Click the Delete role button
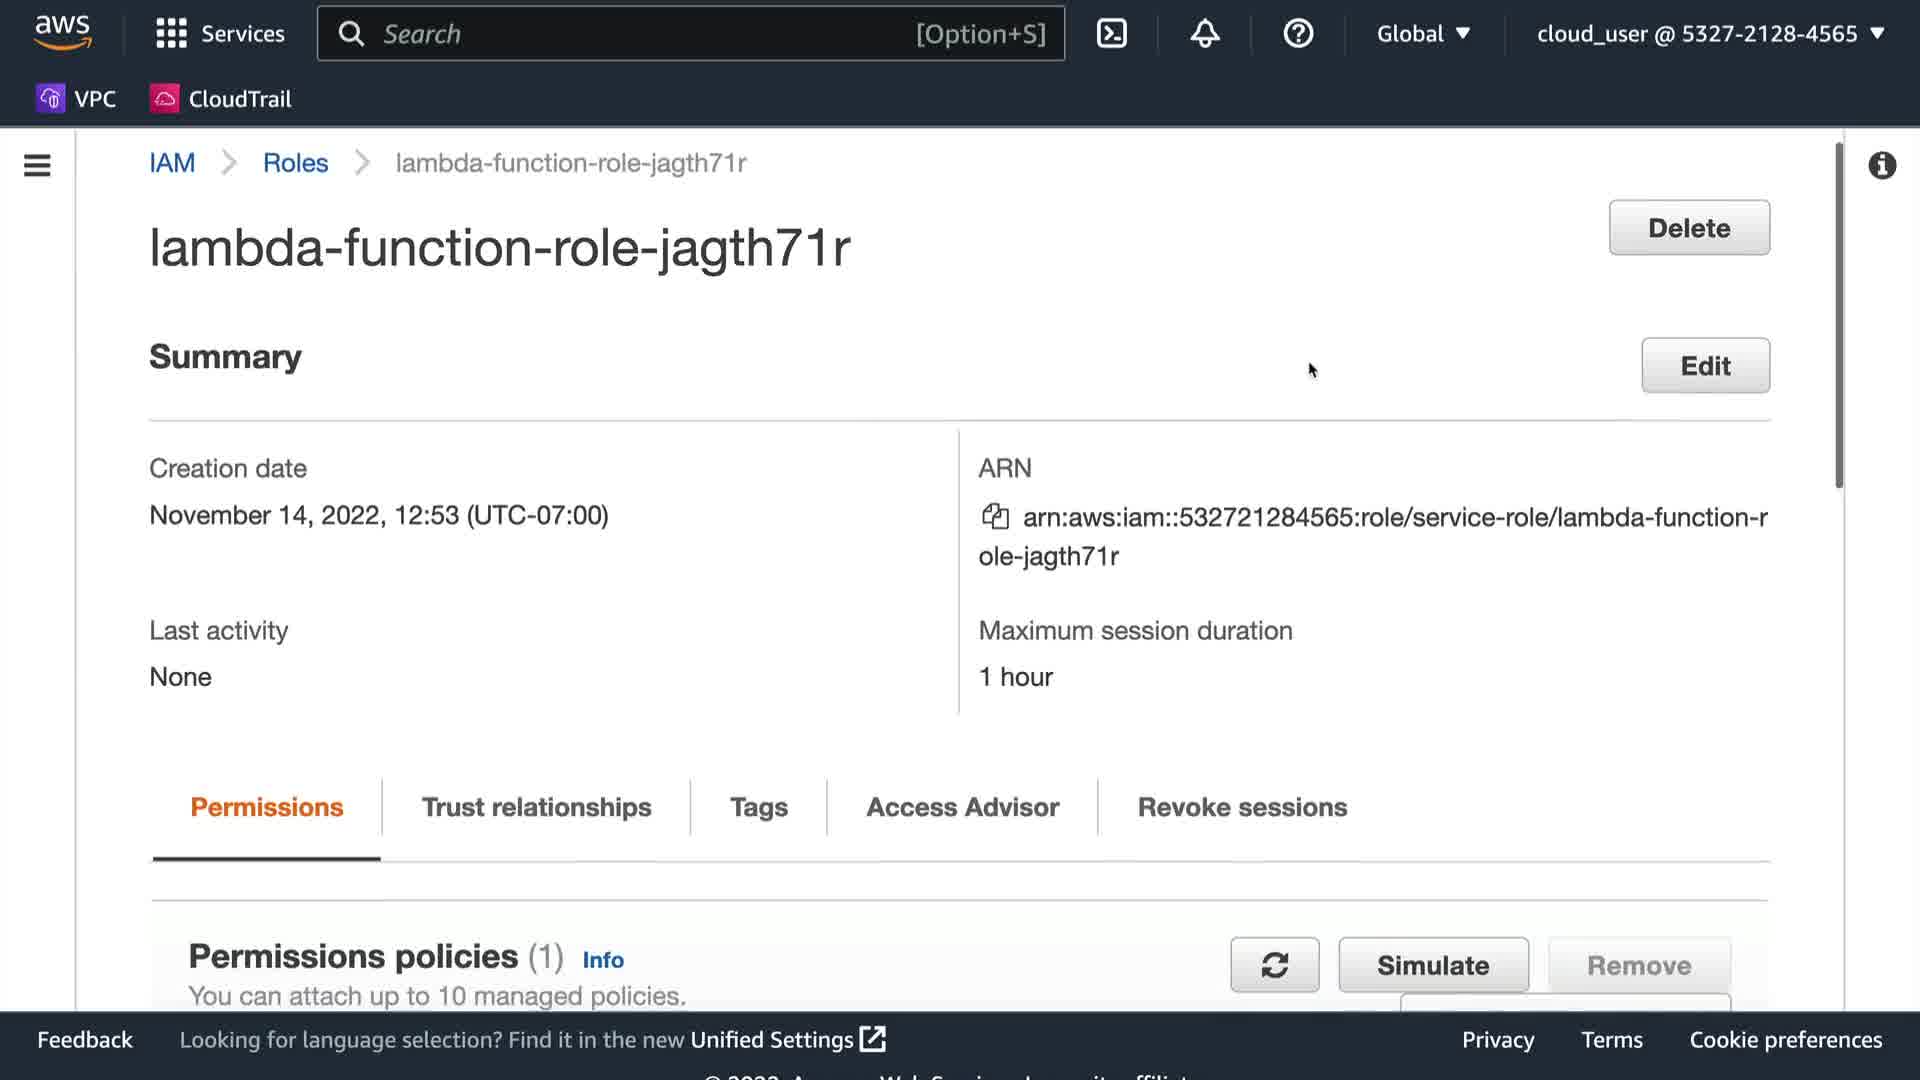The image size is (1920, 1080). (x=1688, y=228)
